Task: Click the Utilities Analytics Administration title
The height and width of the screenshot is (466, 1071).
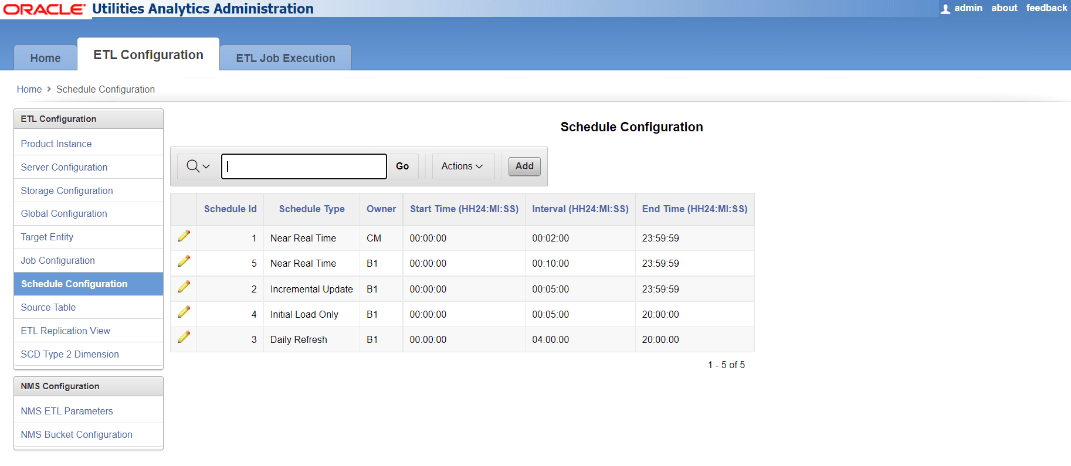Action: (202, 9)
